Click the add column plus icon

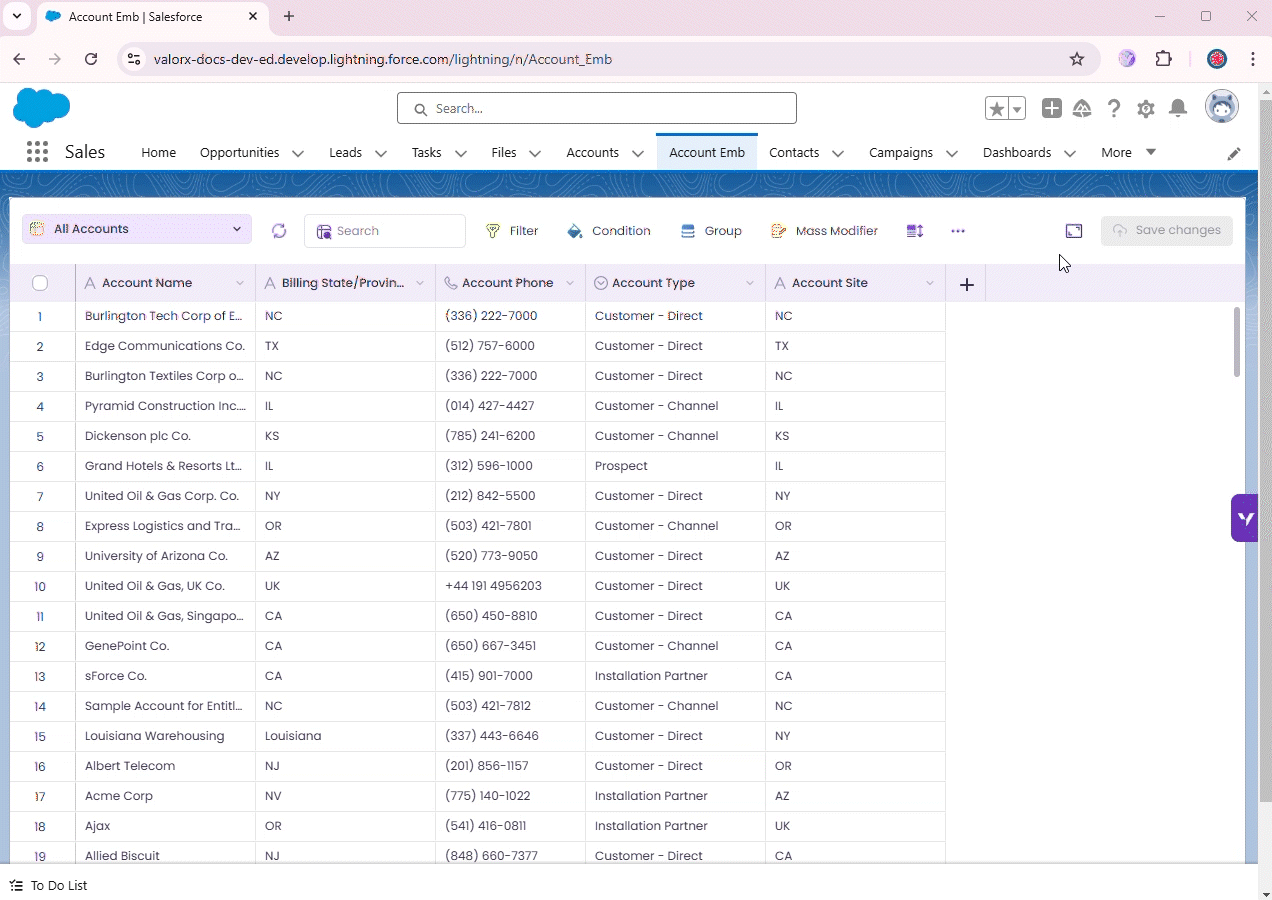966,284
